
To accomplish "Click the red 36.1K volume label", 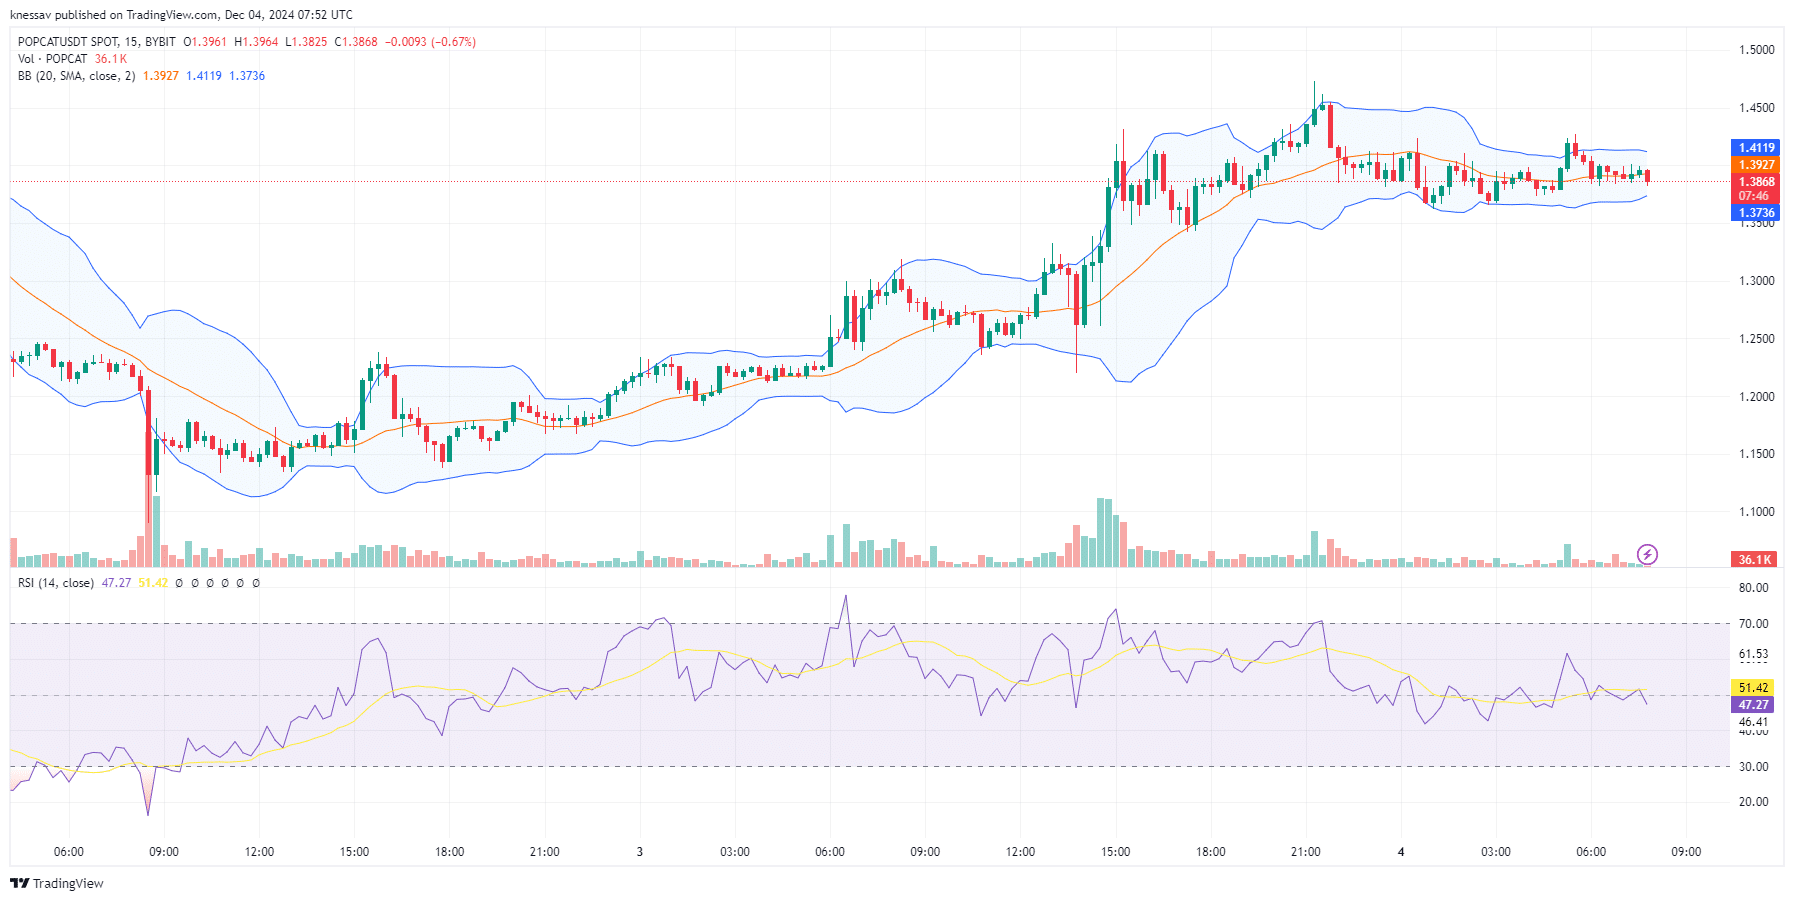I will point(1755,560).
